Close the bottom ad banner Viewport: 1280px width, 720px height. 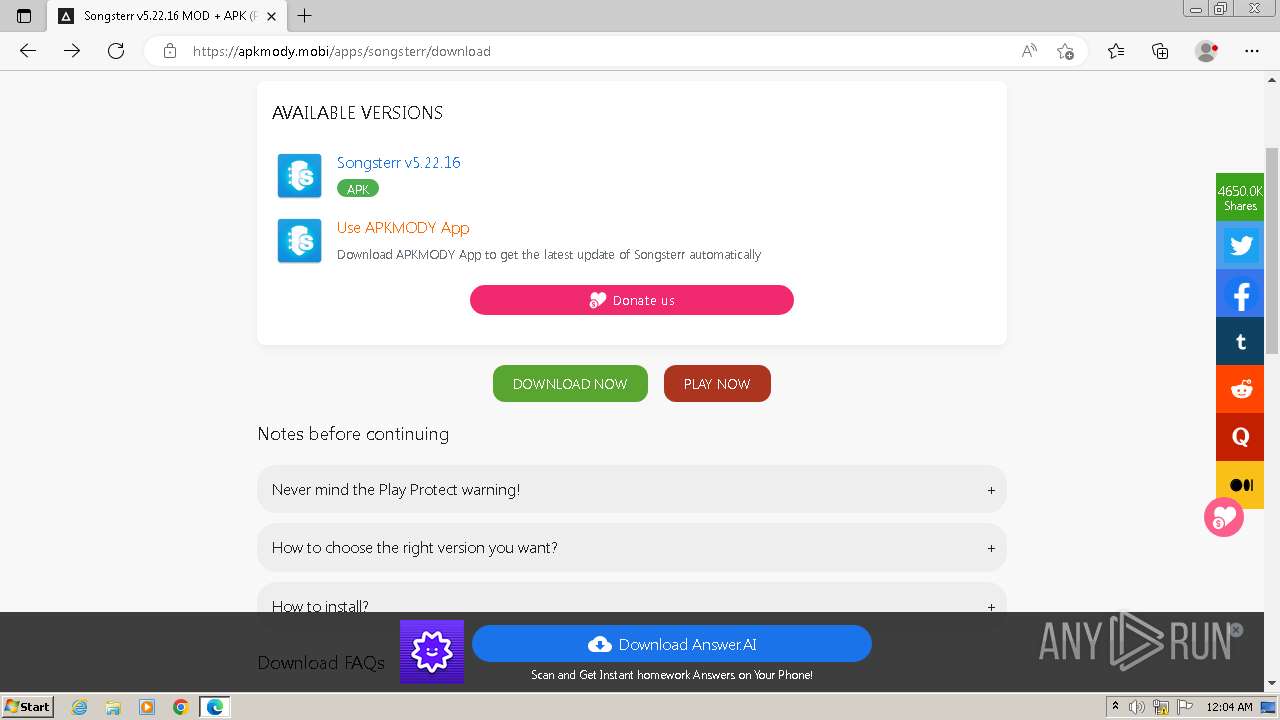(x=1236, y=630)
